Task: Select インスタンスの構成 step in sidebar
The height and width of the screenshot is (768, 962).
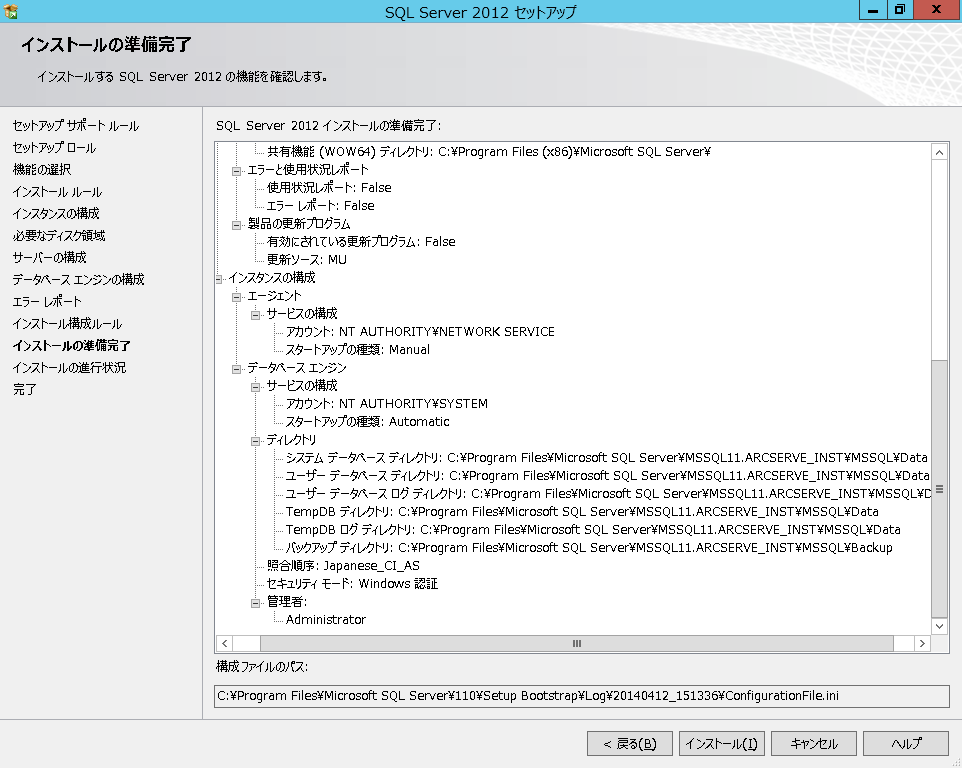Action: tap(56, 213)
